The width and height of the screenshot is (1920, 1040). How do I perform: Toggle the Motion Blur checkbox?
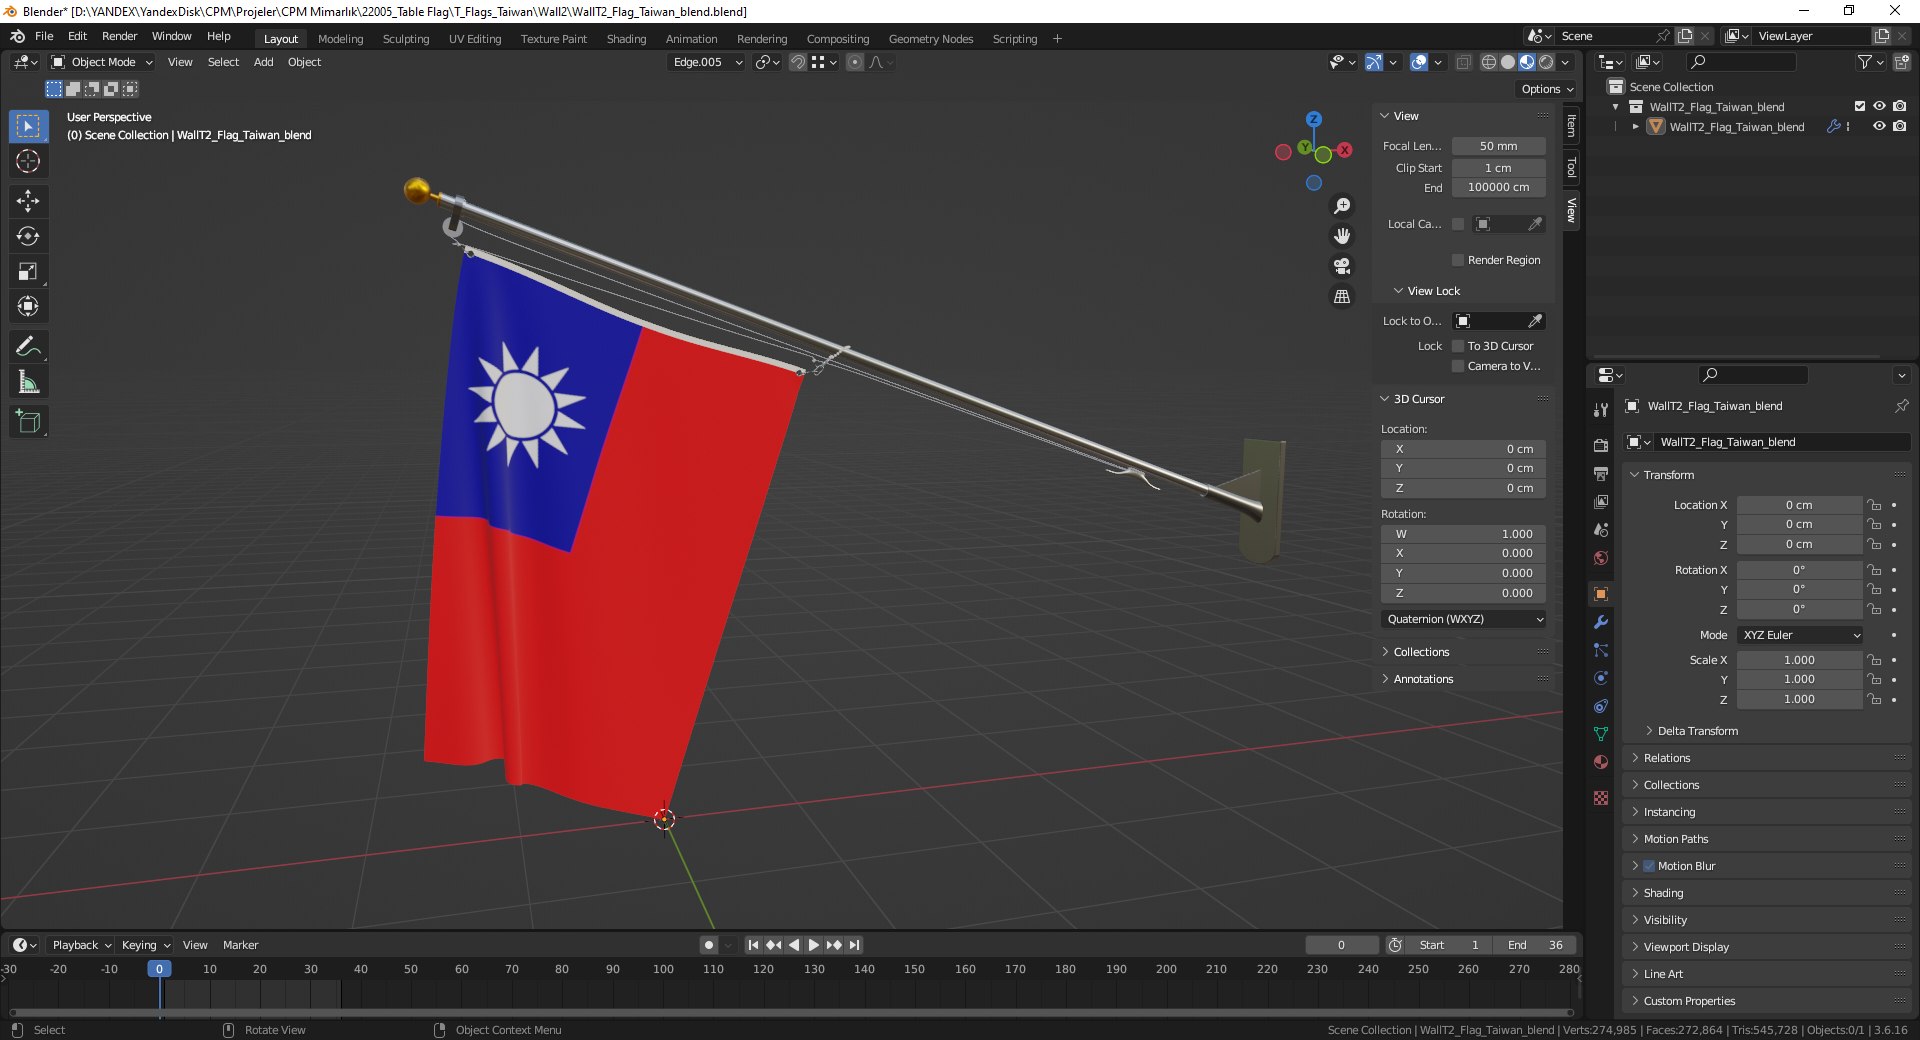[x=1649, y=866]
